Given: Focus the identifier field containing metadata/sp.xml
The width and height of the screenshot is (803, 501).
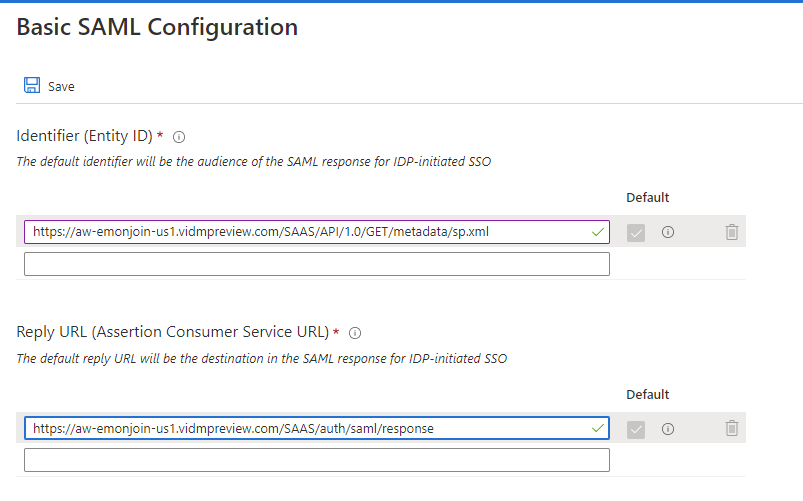Looking at the screenshot, I should tap(316, 232).
